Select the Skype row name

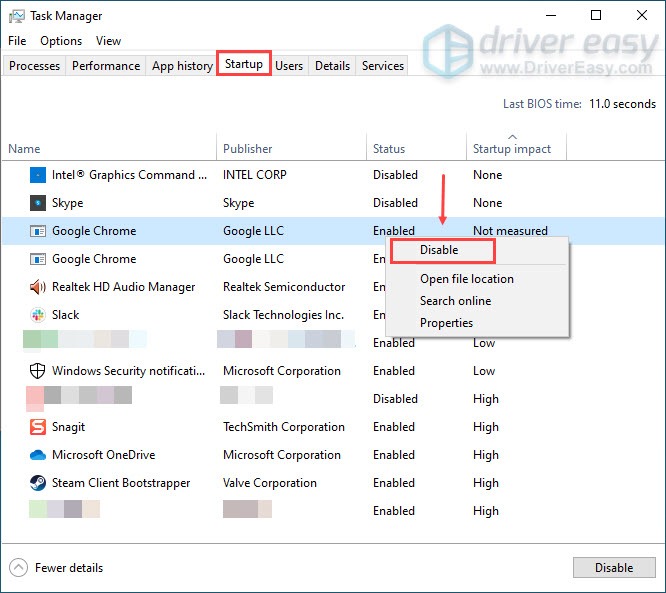tap(68, 203)
